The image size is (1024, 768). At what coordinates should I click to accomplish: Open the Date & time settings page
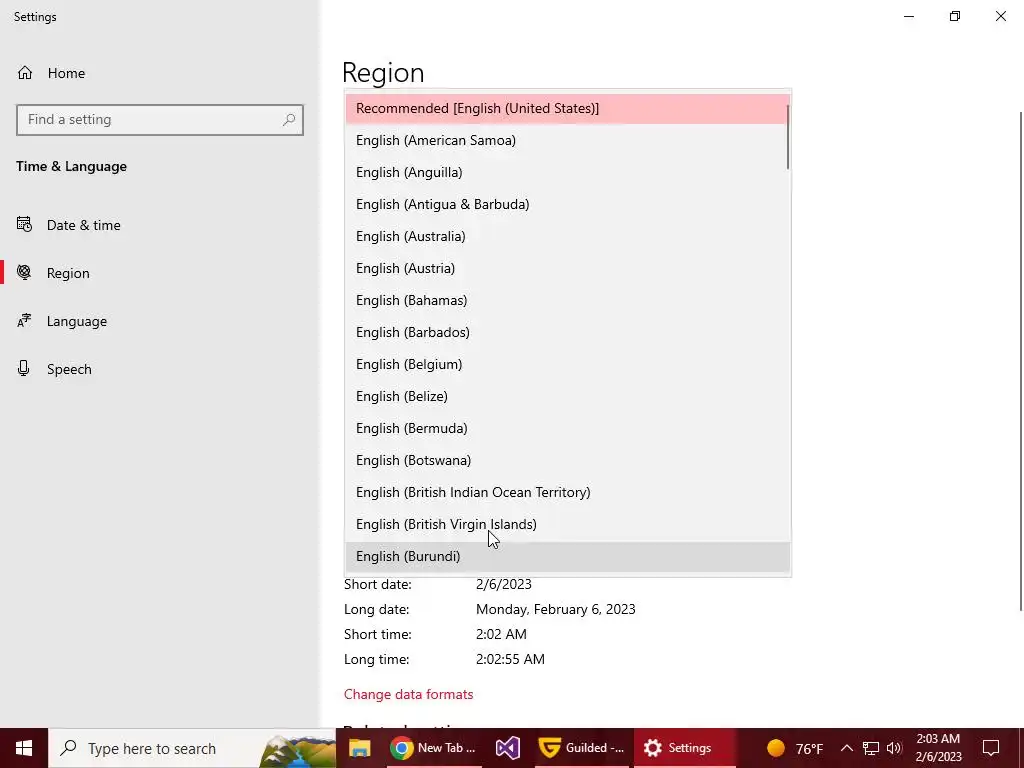tap(84, 225)
